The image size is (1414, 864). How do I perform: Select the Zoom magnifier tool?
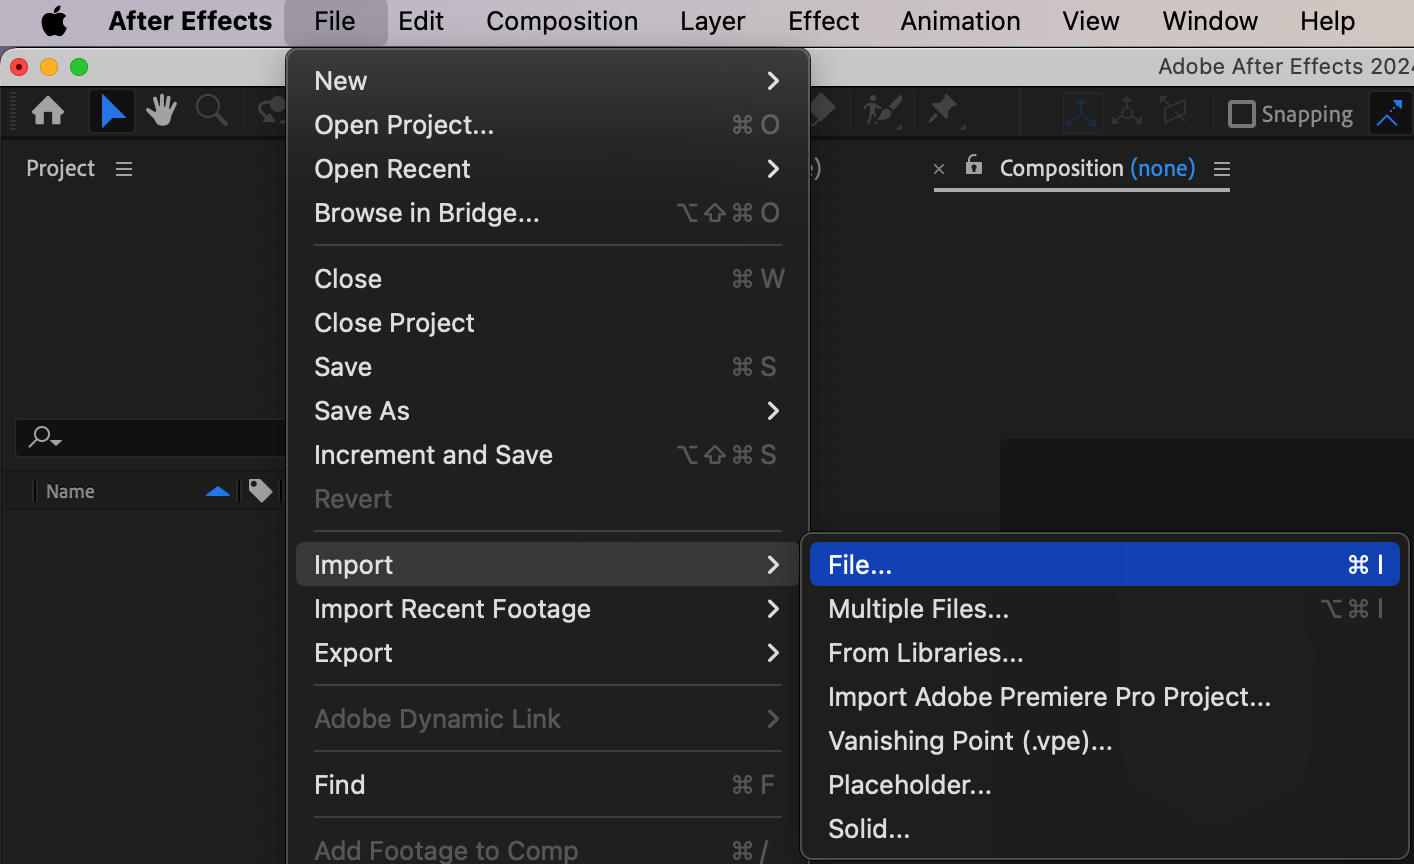211,111
